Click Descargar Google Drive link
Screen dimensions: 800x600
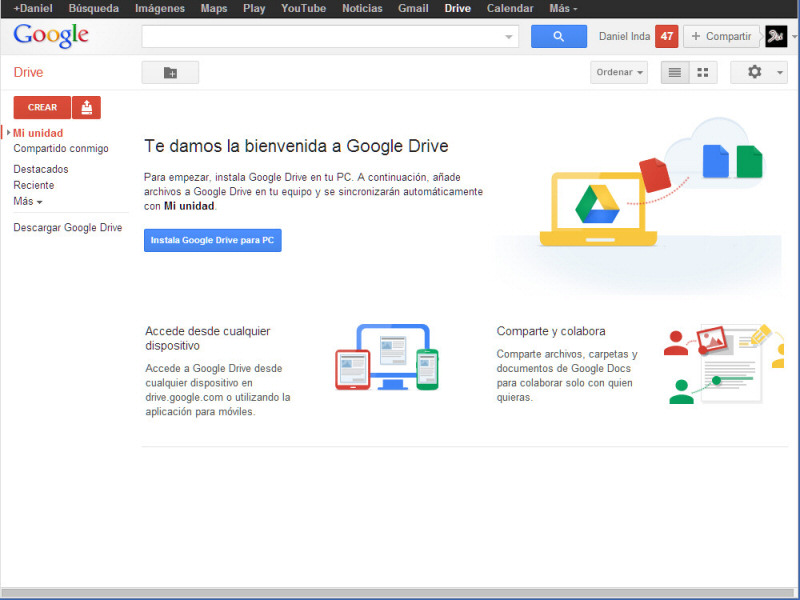pyautogui.click(x=68, y=228)
